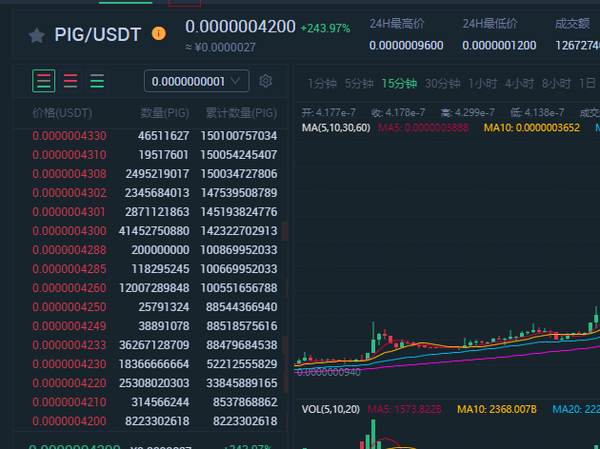The width and height of the screenshot is (600, 449).
Task: Select the 5分钟 chart interval
Action: pos(358,84)
